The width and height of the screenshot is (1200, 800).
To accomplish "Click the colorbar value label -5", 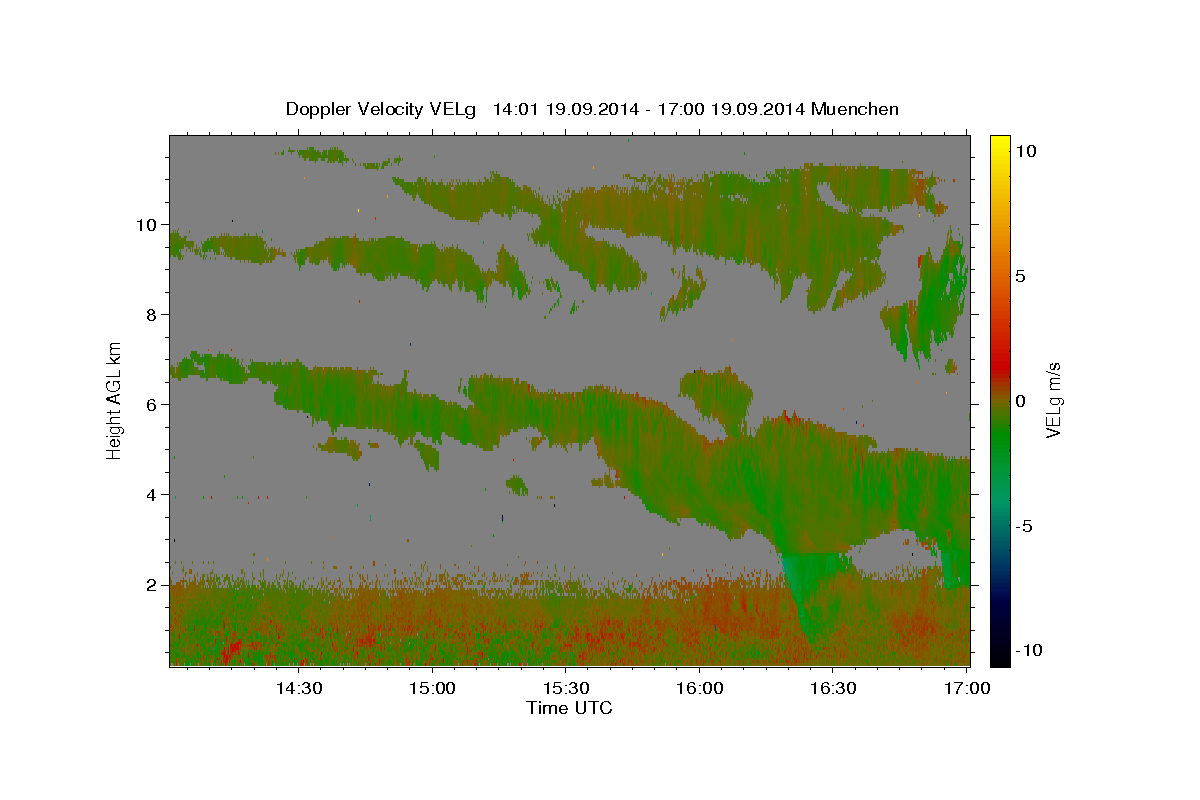I will tap(1023, 526).
